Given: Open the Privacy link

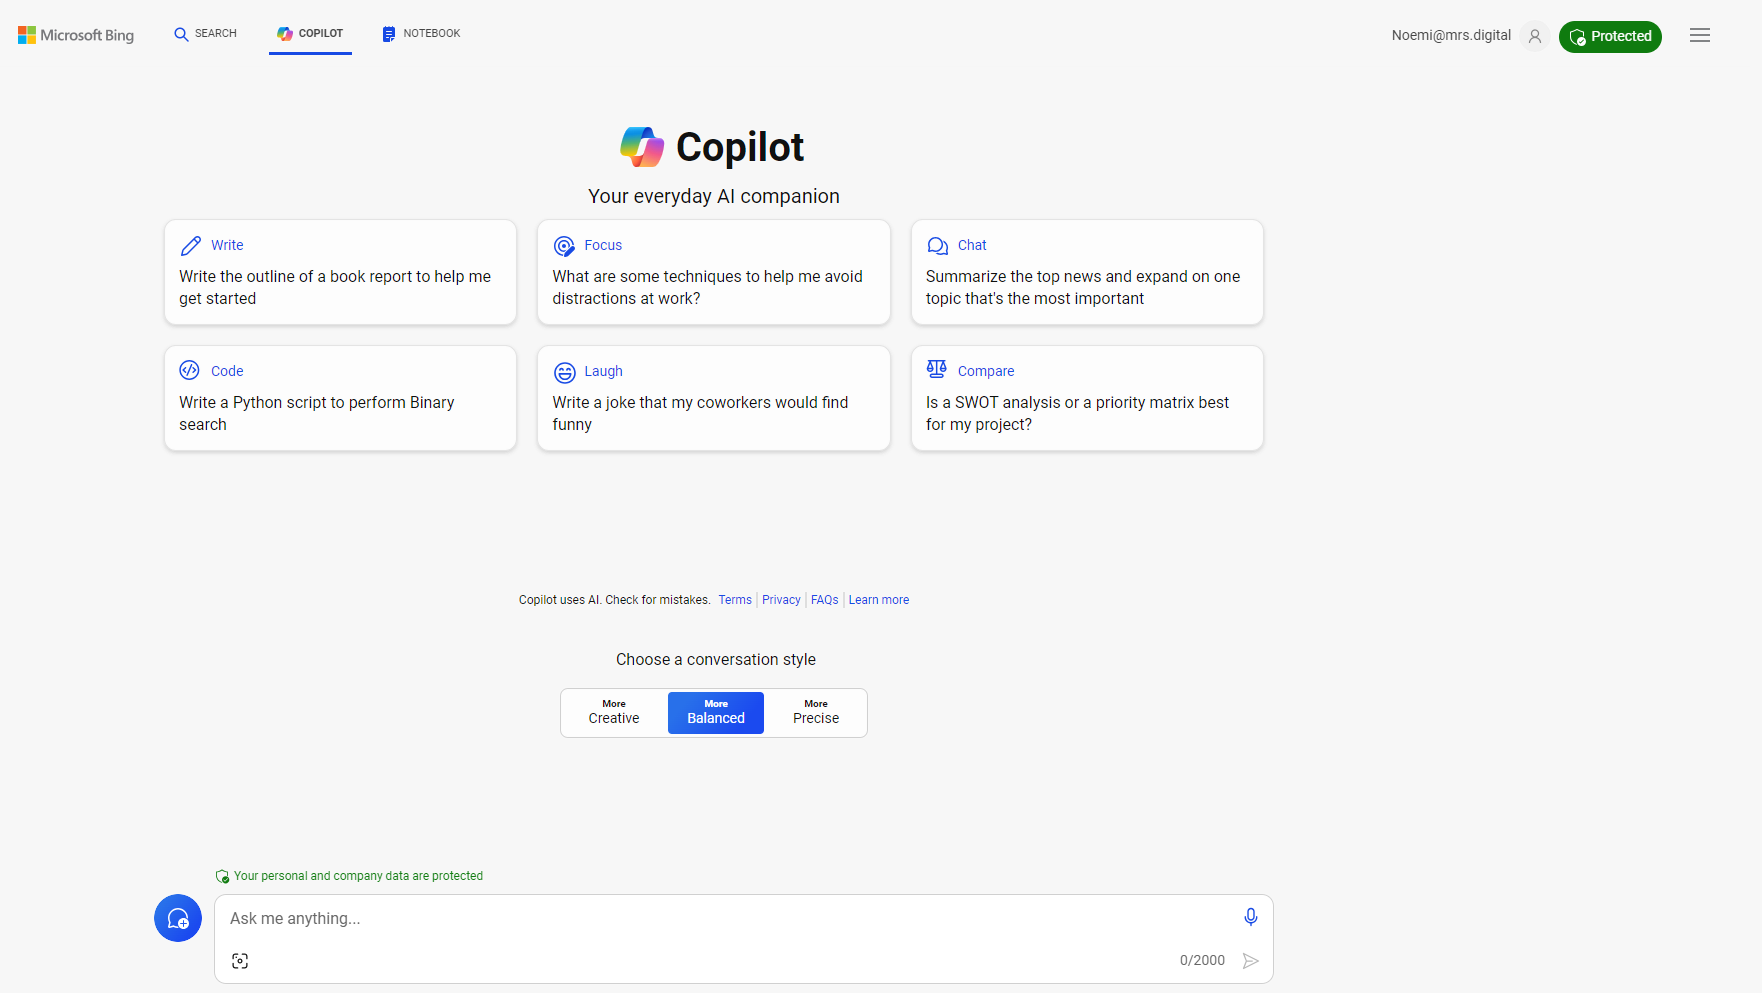Looking at the screenshot, I should pos(781,600).
